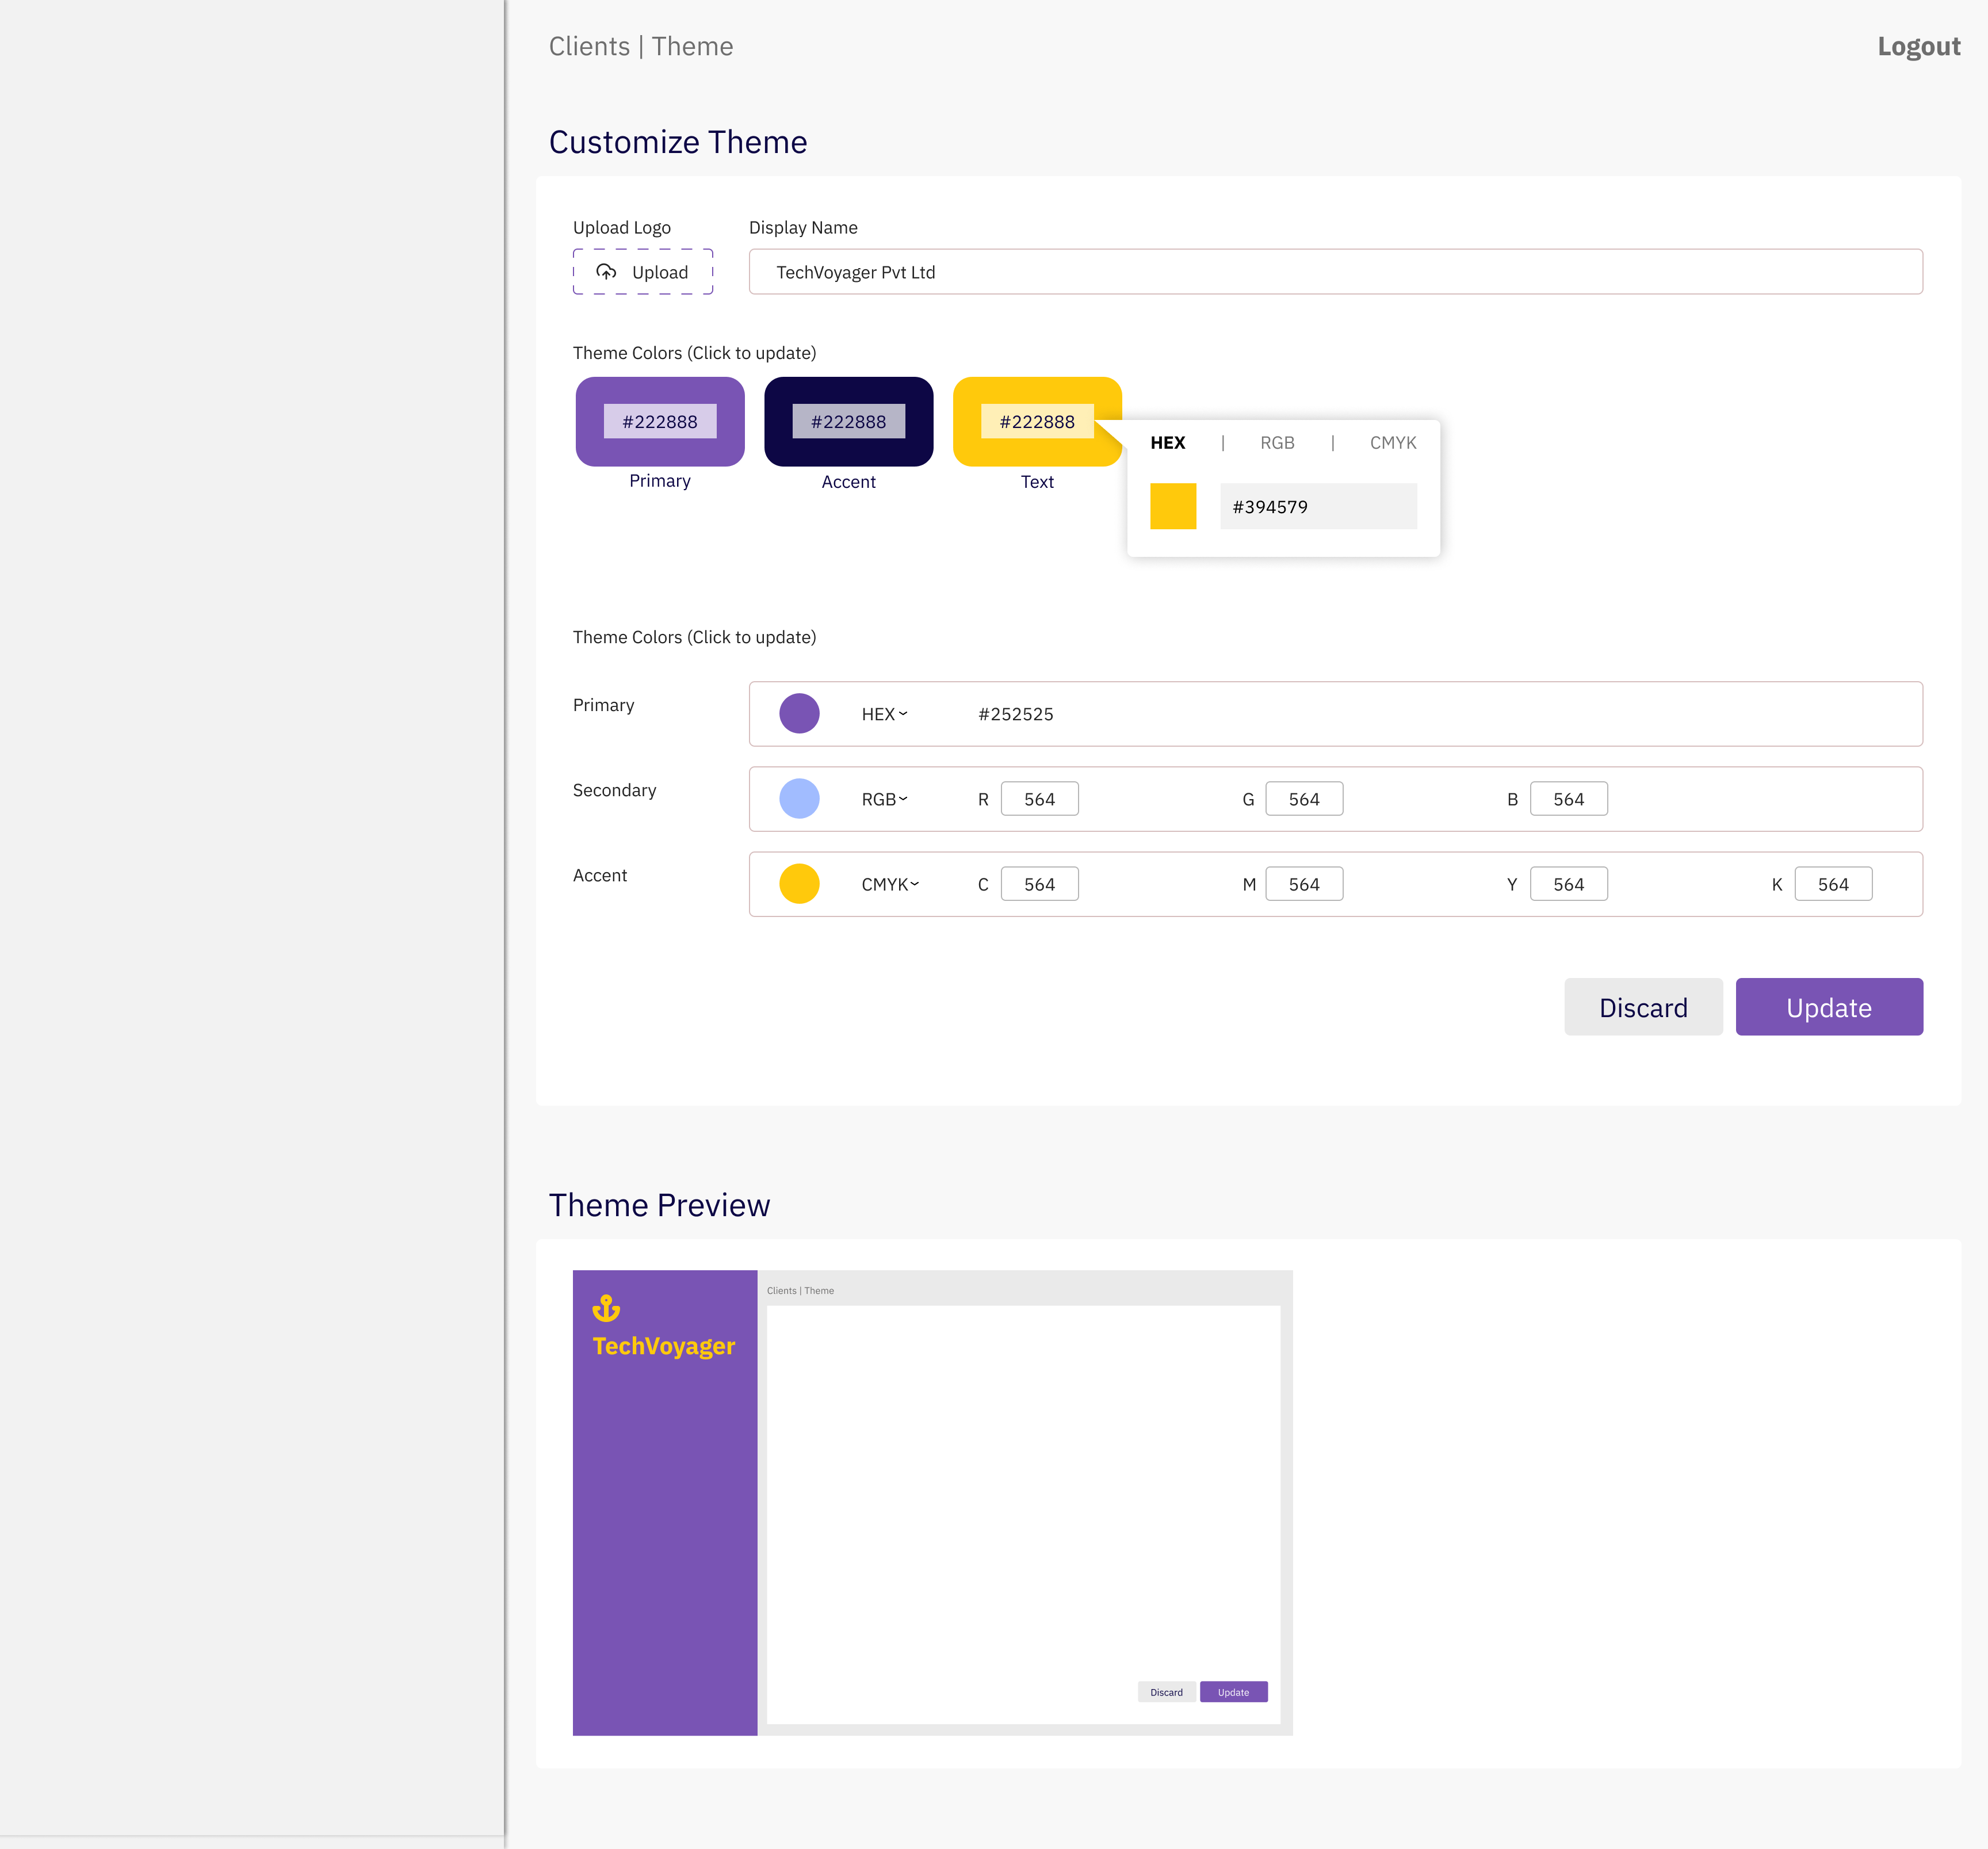Click the light blue Secondary color circle
This screenshot has height=1849, width=1988.
point(799,799)
